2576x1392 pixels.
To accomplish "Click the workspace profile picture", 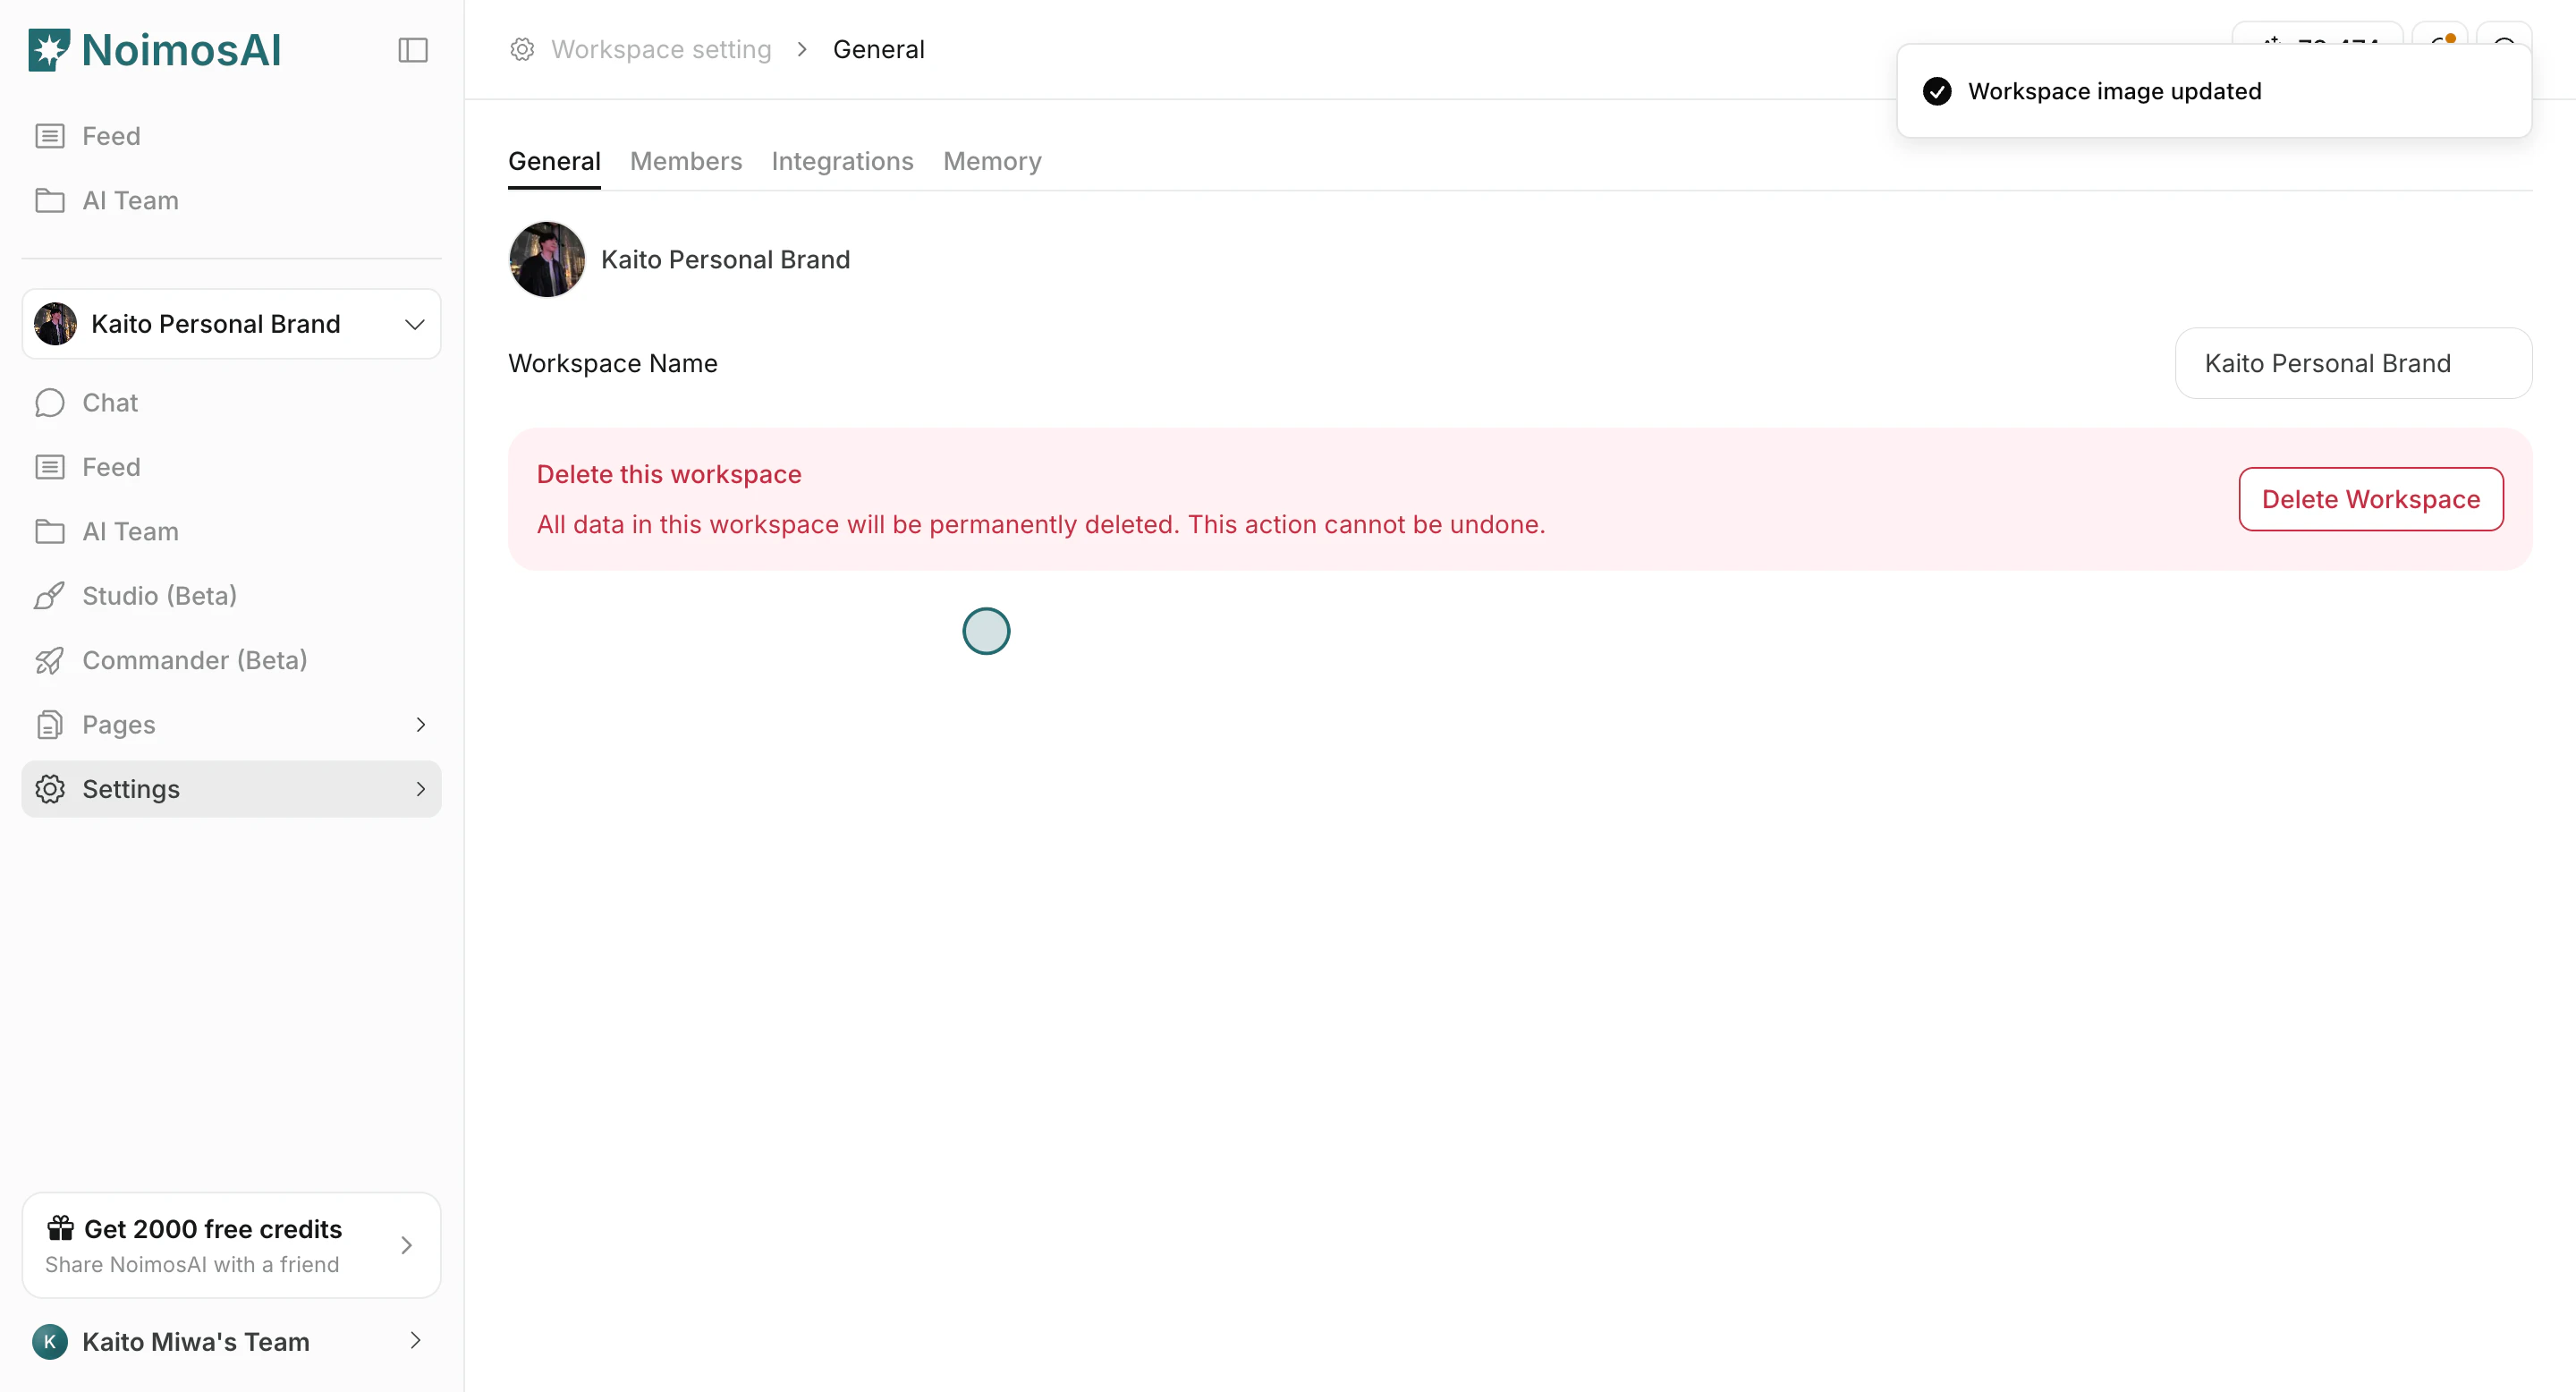I will [x=547, y=259].
